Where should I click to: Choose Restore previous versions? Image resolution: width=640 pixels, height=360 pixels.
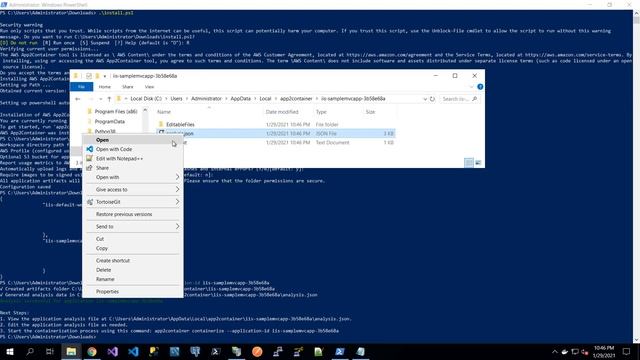[x=133, y=214]
